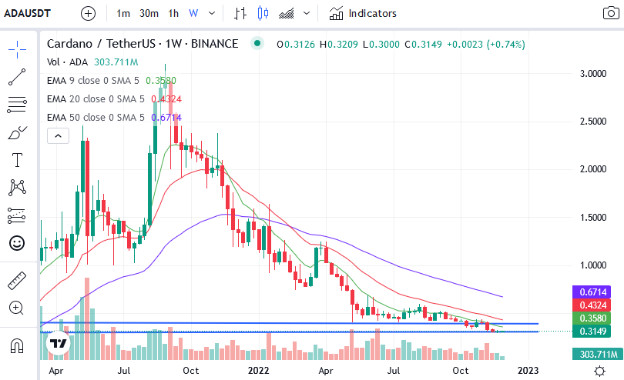Select the Text annotation tool
This screenshot has width=624, height=380.
pyautogui.click(x=17, y=160)
